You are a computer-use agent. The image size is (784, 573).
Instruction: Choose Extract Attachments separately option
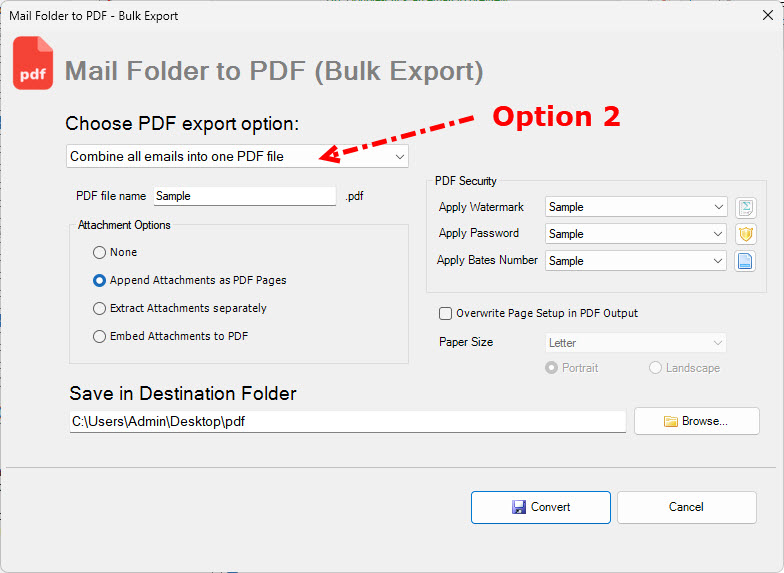click(x=99, y=308)
